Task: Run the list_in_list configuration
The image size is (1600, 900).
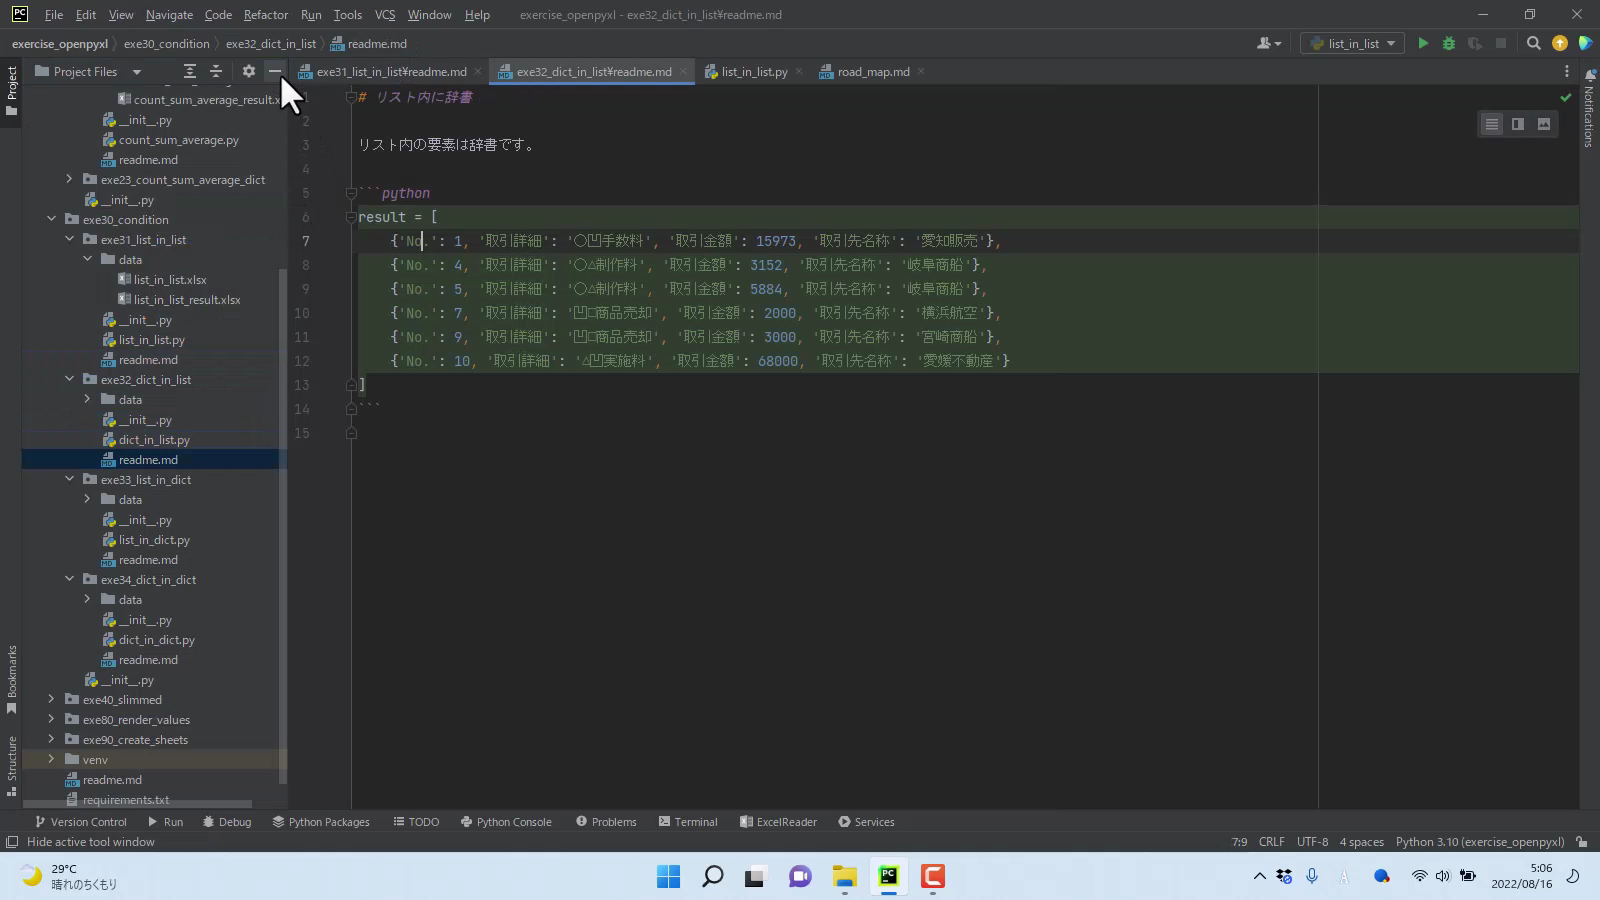Action: pyautogui.click(x=1423, y=43)
